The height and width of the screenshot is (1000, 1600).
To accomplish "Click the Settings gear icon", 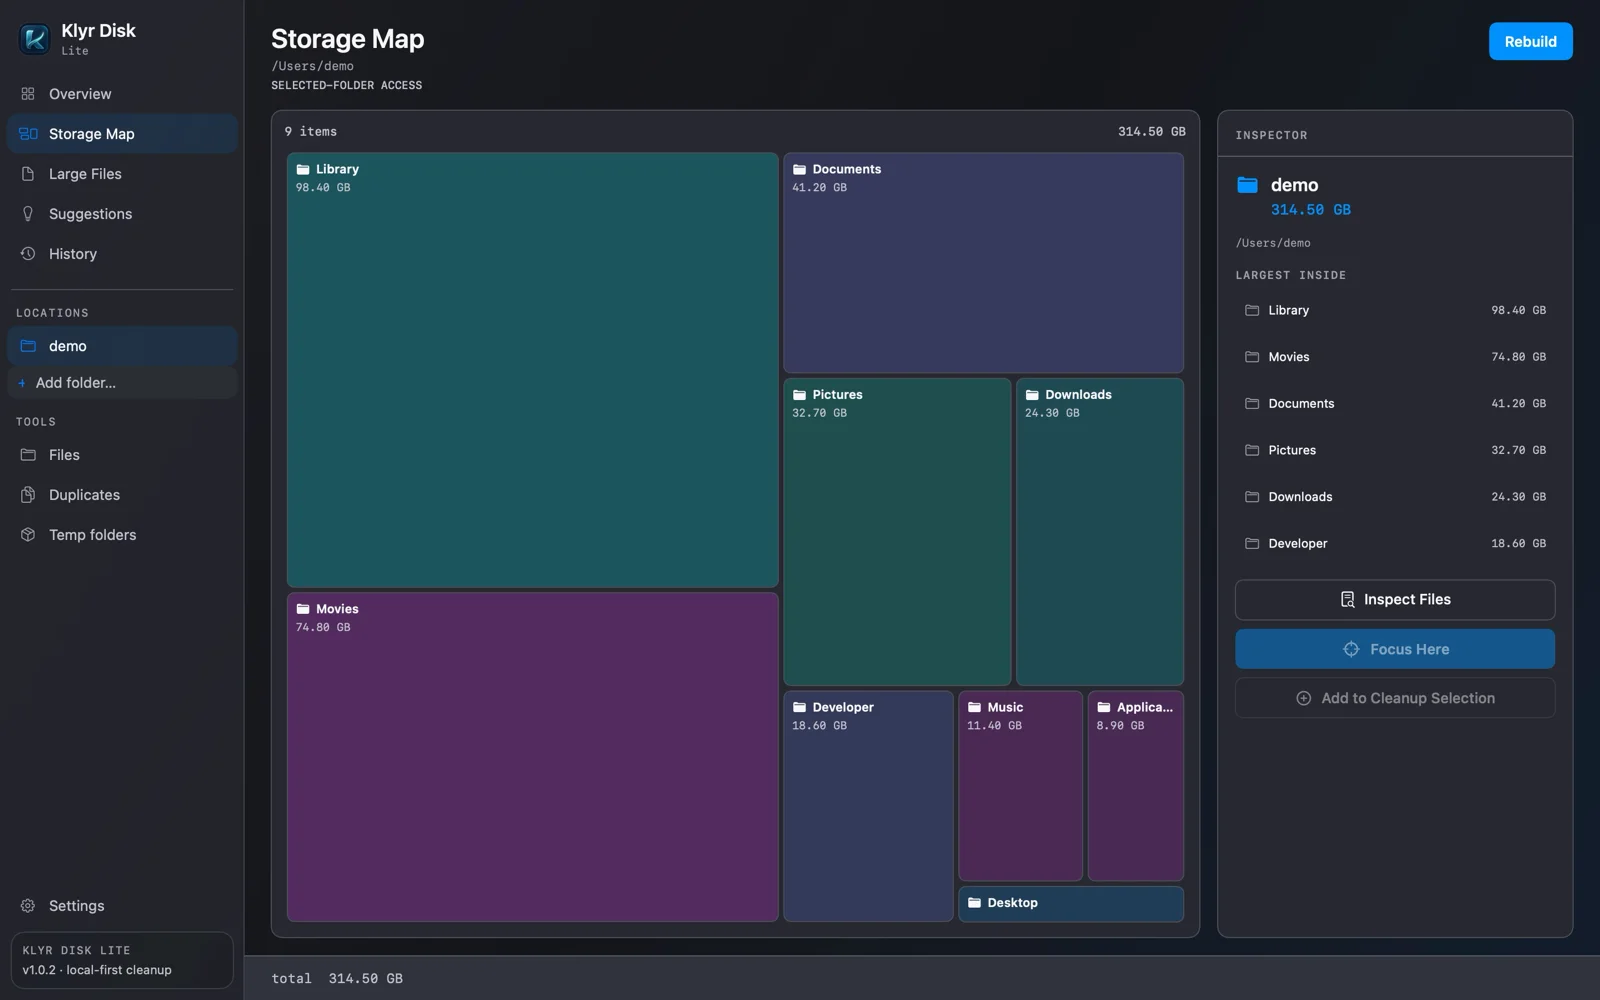I will [28, 906].
